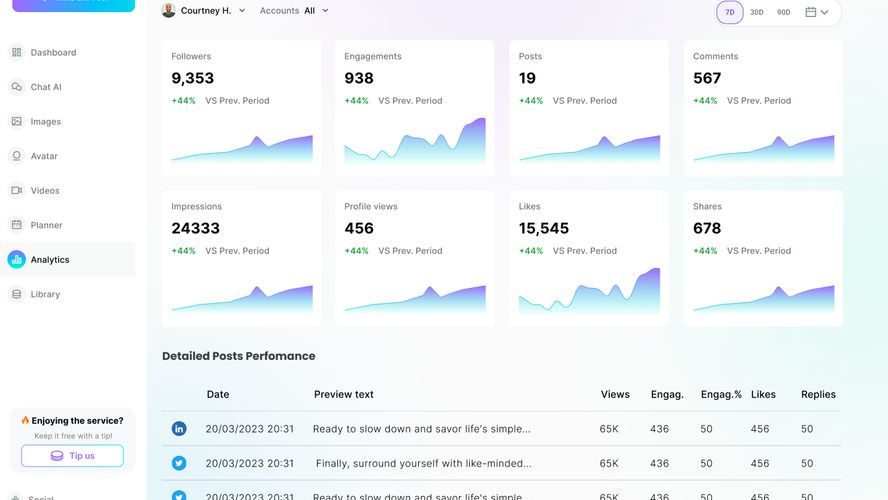Click the Likes chart card
This screenshot has width=888, height=500.
(589, 257)
